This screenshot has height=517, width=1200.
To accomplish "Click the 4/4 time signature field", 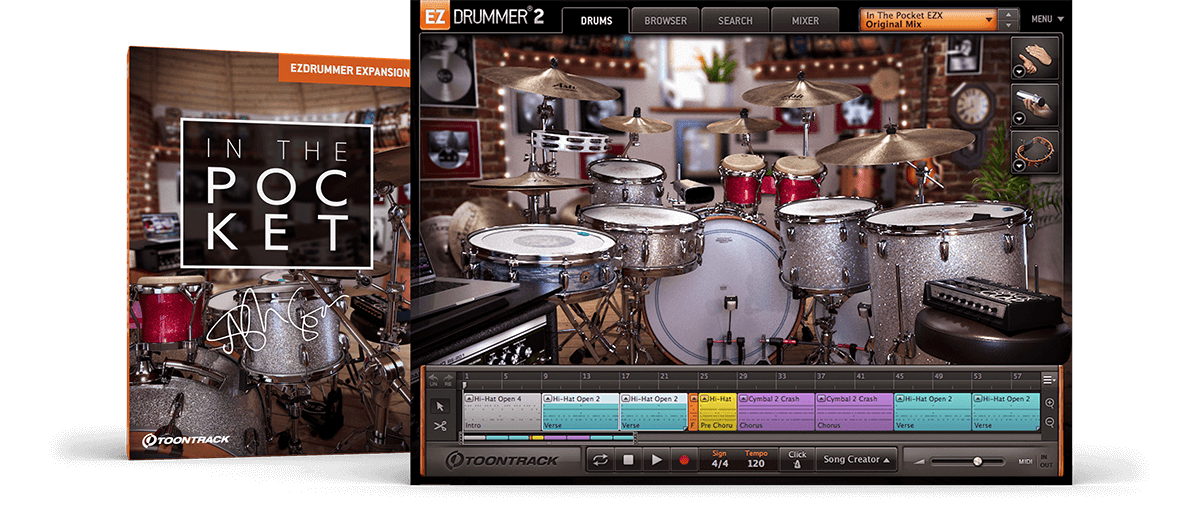I will tap(720, 460).
